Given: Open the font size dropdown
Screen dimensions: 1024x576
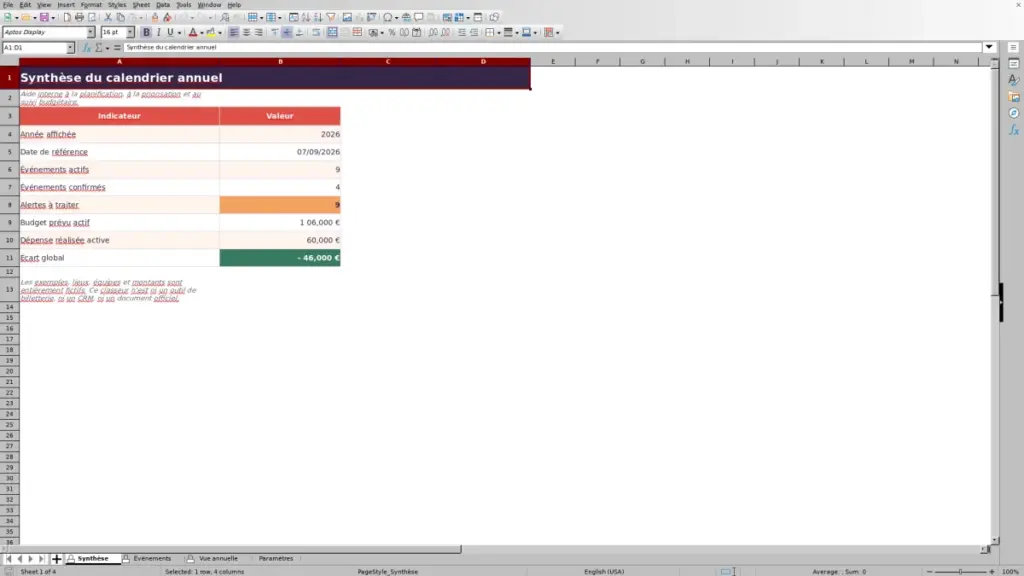Looking at the screenshot, I should (x=130, y=33).
